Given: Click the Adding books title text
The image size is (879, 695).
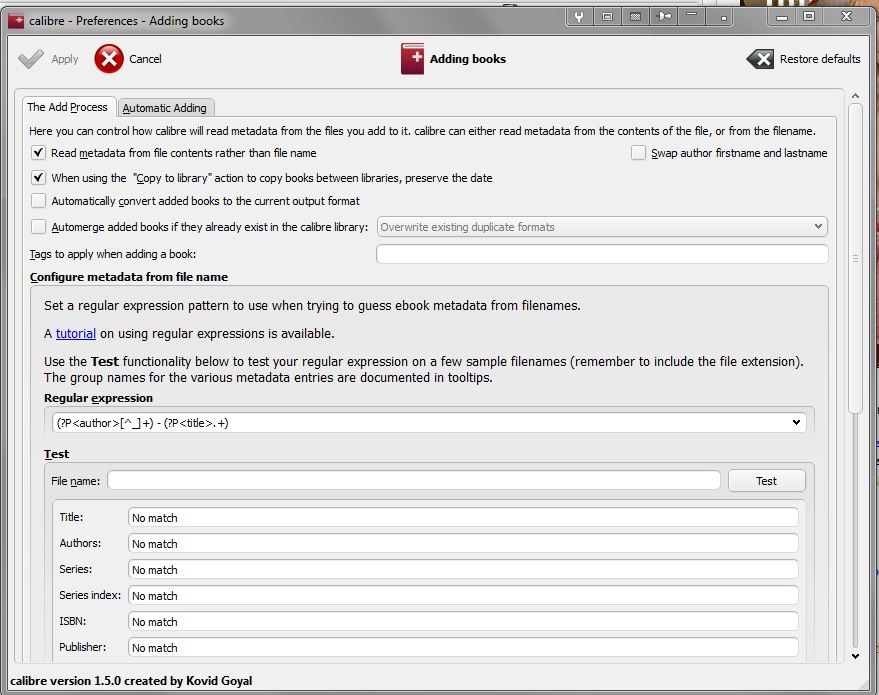Looking at the screenshot, I should tap(468, 59).
